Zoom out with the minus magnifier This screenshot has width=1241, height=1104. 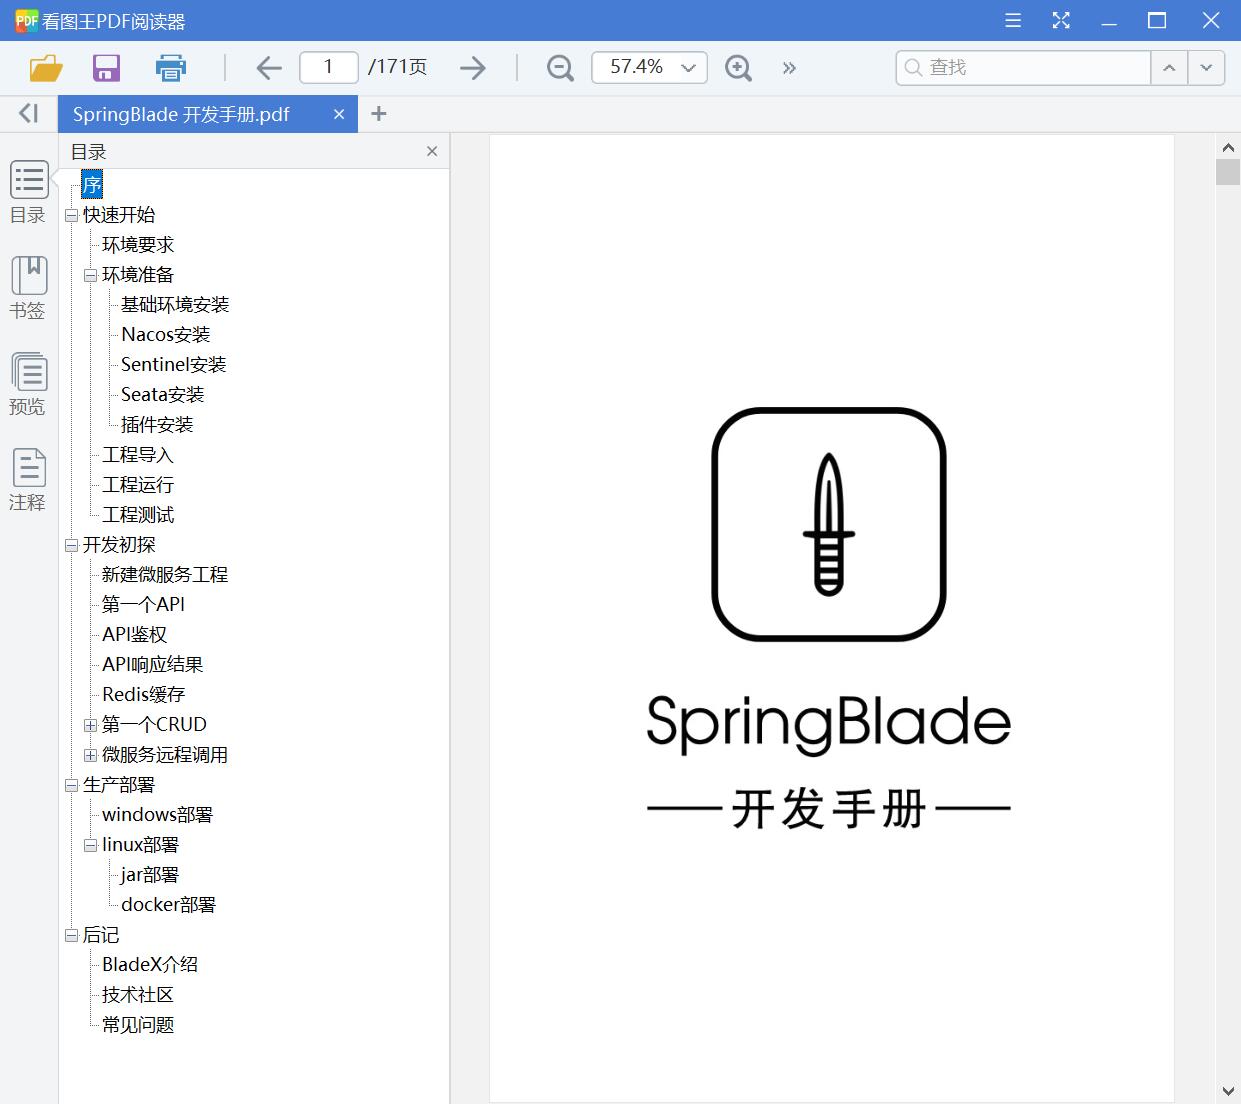[x=560, y=68]
